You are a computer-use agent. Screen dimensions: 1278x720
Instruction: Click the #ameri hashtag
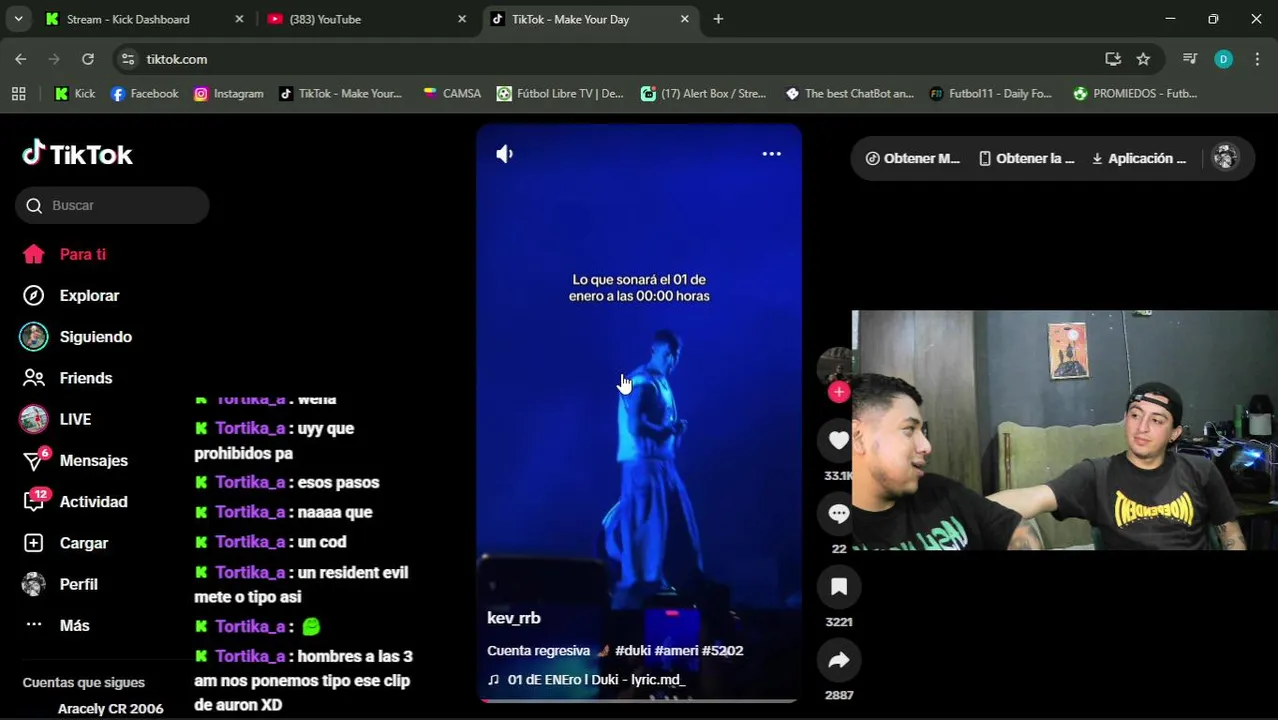677,650
